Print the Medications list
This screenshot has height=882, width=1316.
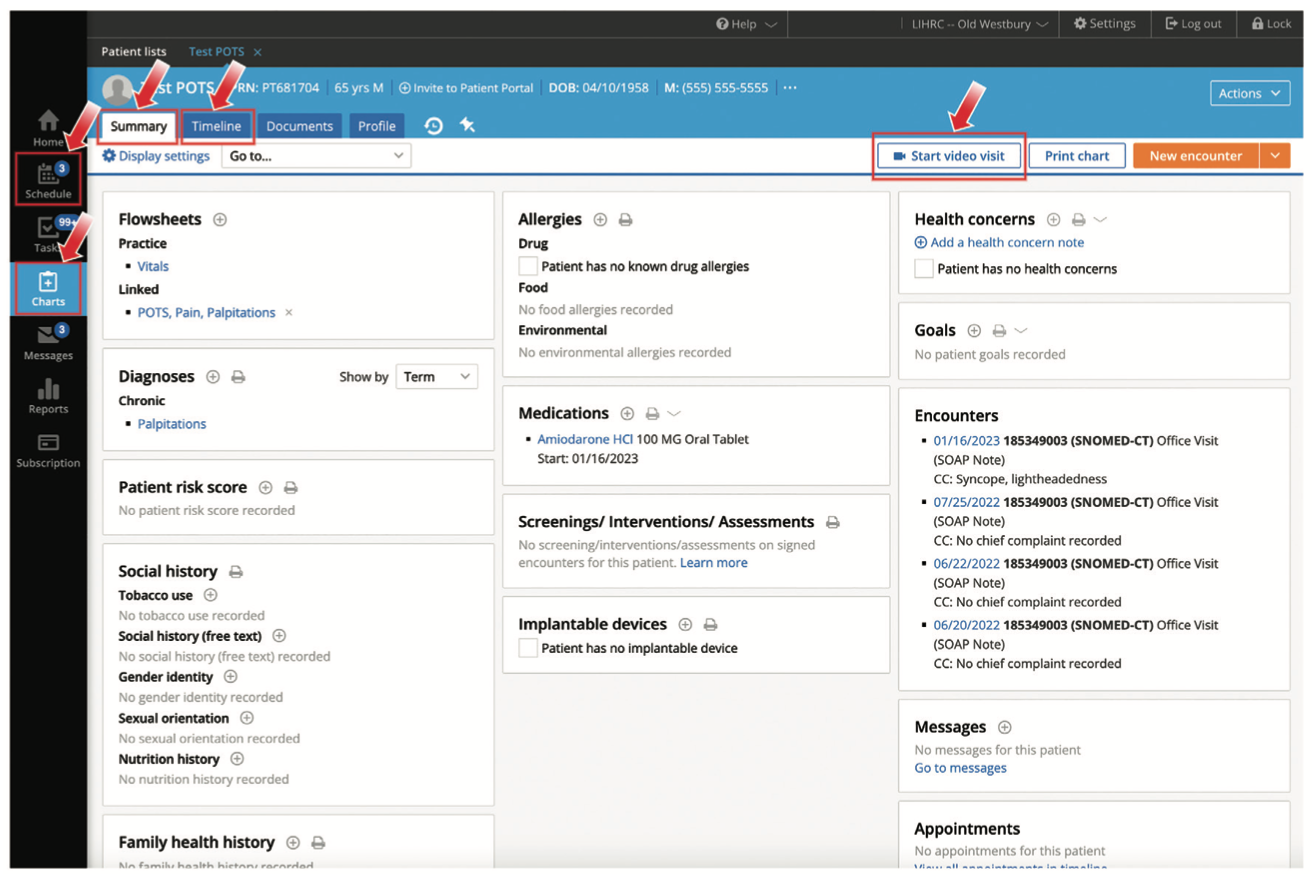[x=652, y=413]
